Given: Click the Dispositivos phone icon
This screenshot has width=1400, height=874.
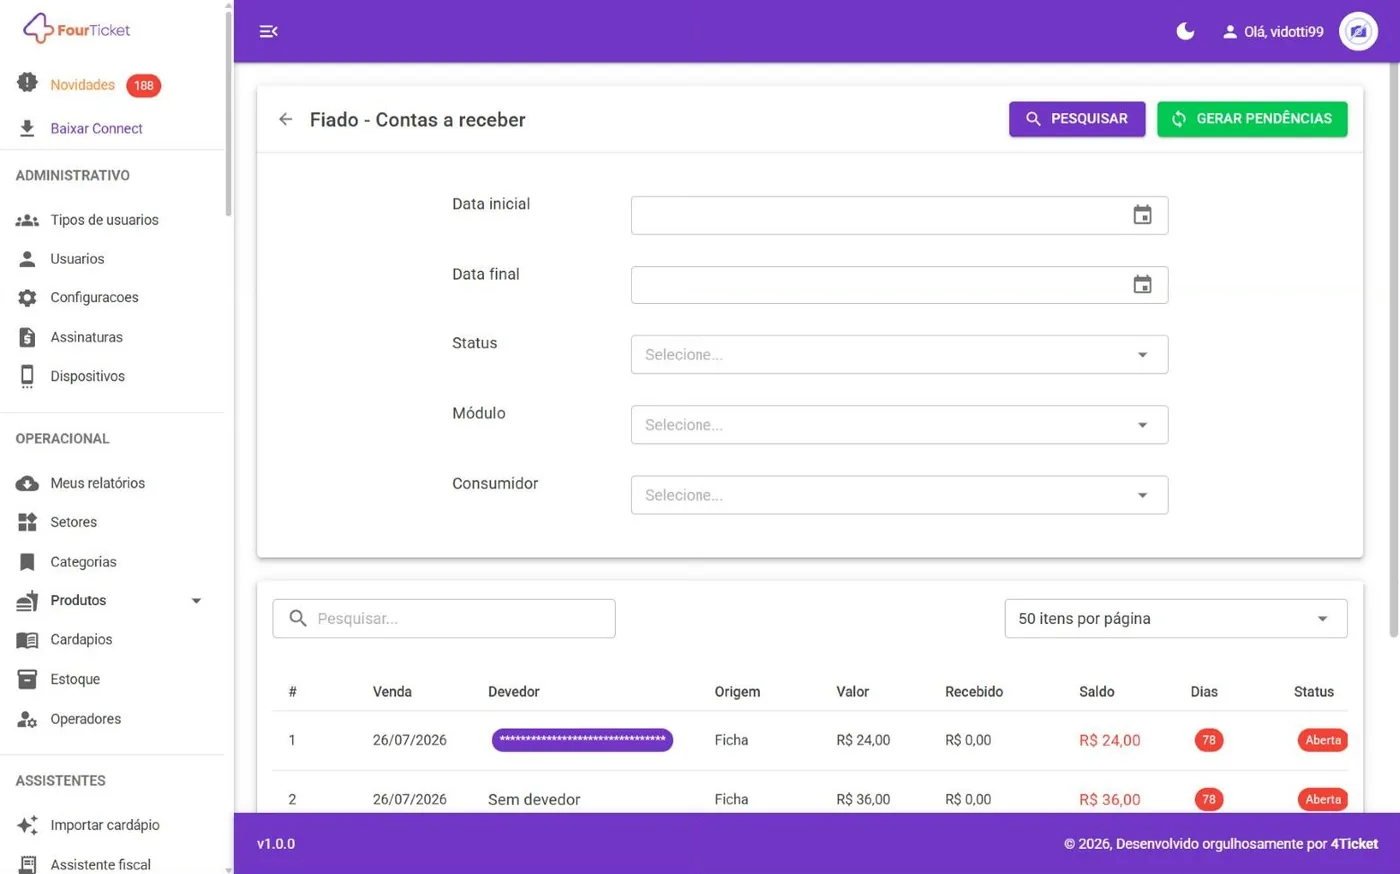Looking at the screenshot, I should (27, 376).
